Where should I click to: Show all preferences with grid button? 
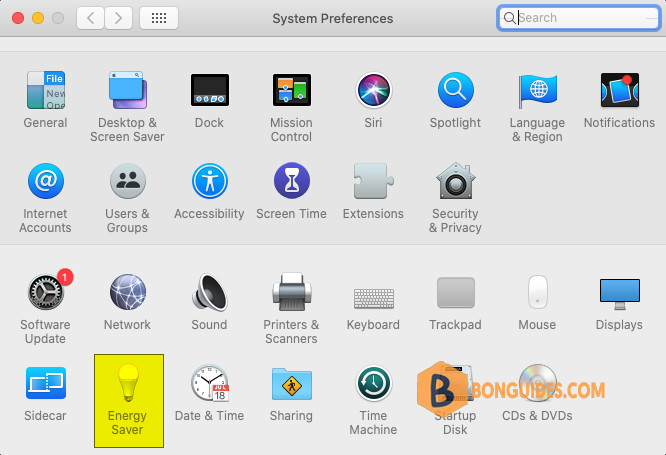point(159,18)
